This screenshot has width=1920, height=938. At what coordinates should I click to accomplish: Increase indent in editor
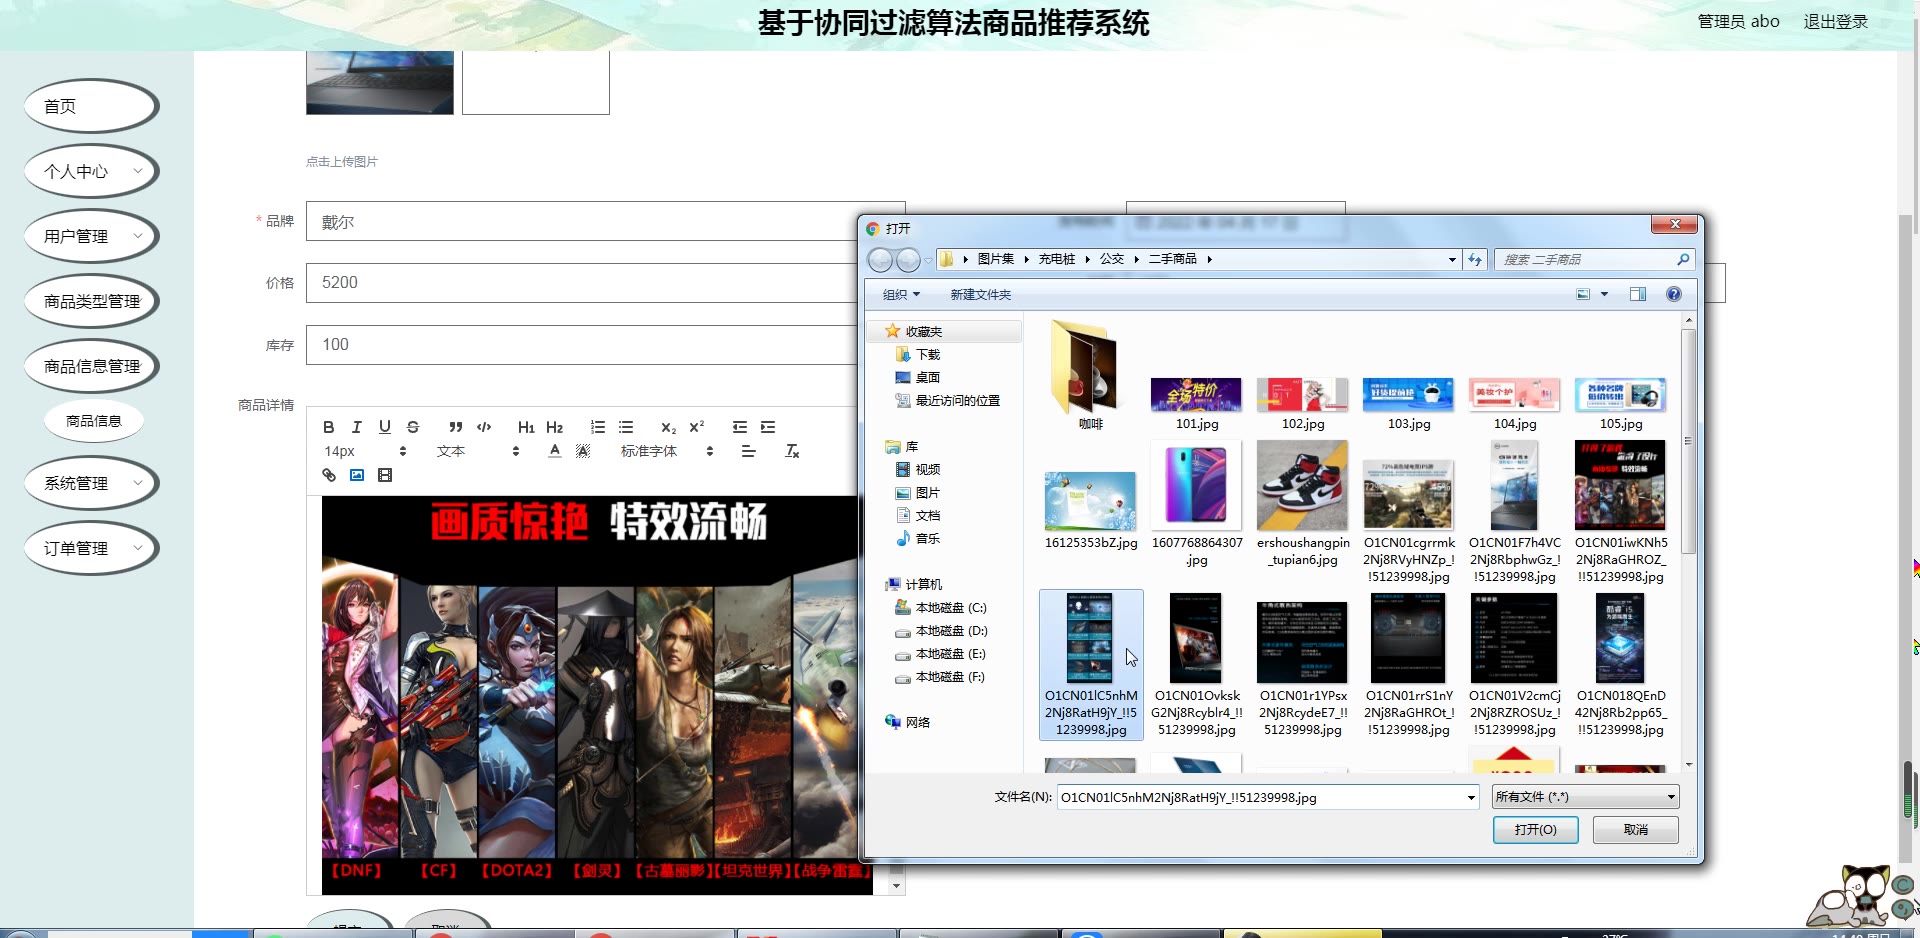pos(768,427)
